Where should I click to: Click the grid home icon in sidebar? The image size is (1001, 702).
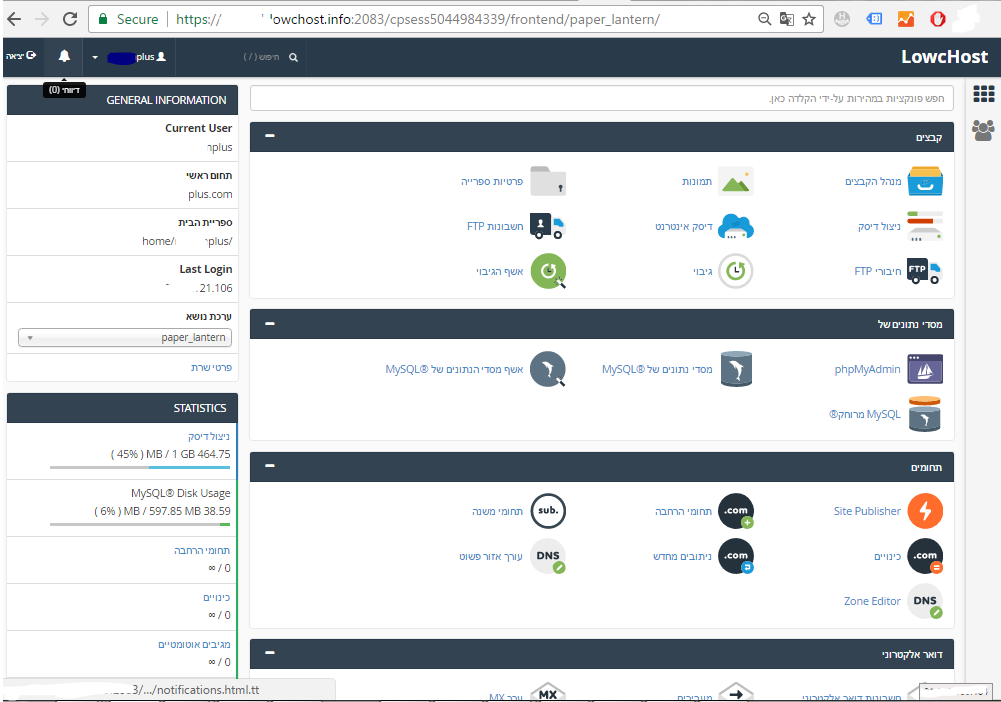[983, 94]
